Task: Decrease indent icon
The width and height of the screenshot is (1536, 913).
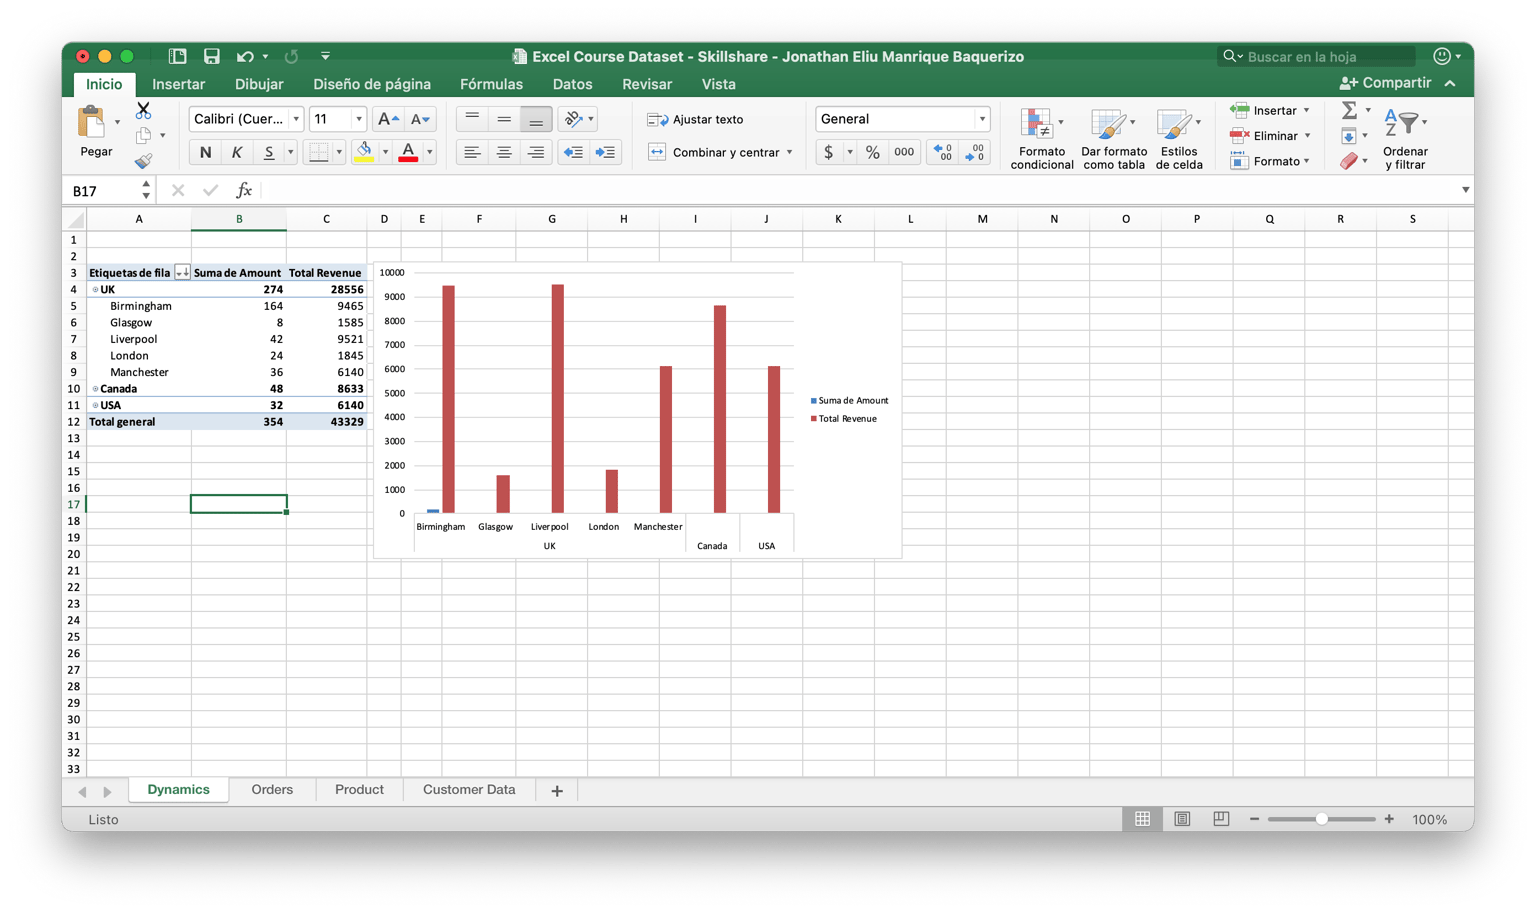Action: click(573, 152)
